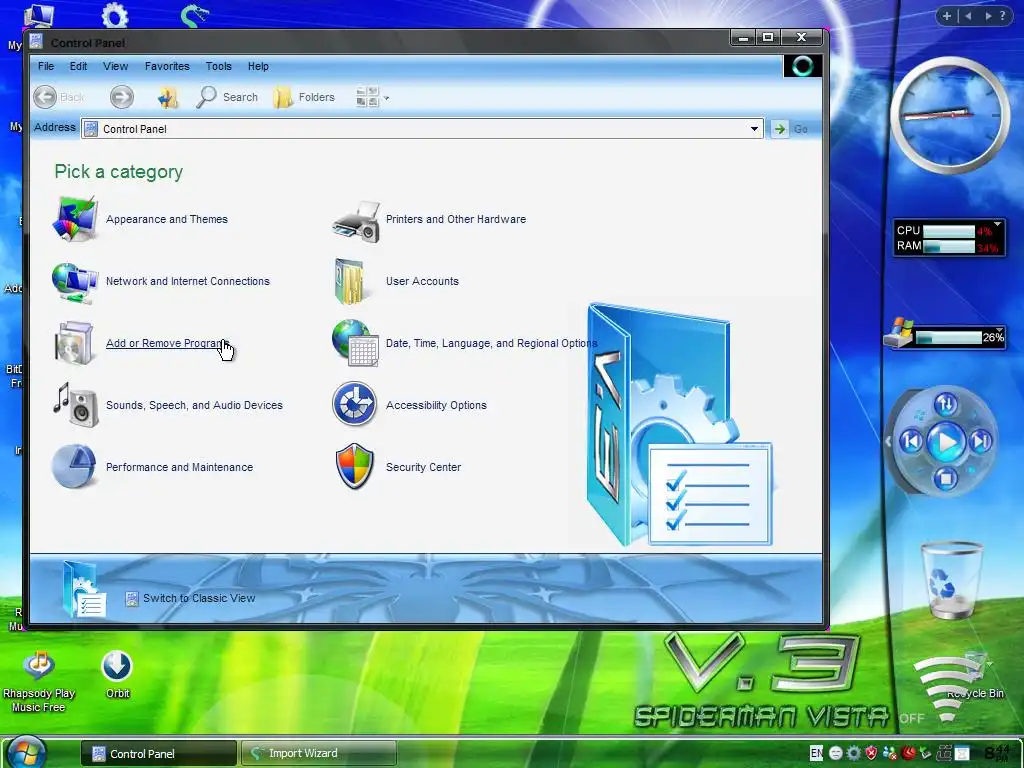Click the sidebar next-page arrow
Viewport: 1024px width, 768px height.
[988, 16]
